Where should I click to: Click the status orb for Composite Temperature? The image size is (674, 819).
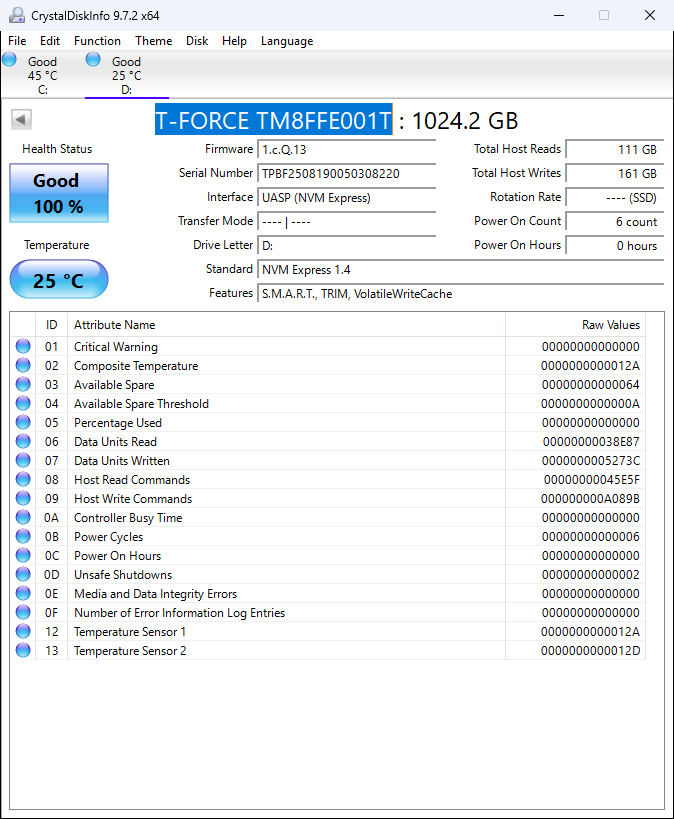click(x=23, y=365)
